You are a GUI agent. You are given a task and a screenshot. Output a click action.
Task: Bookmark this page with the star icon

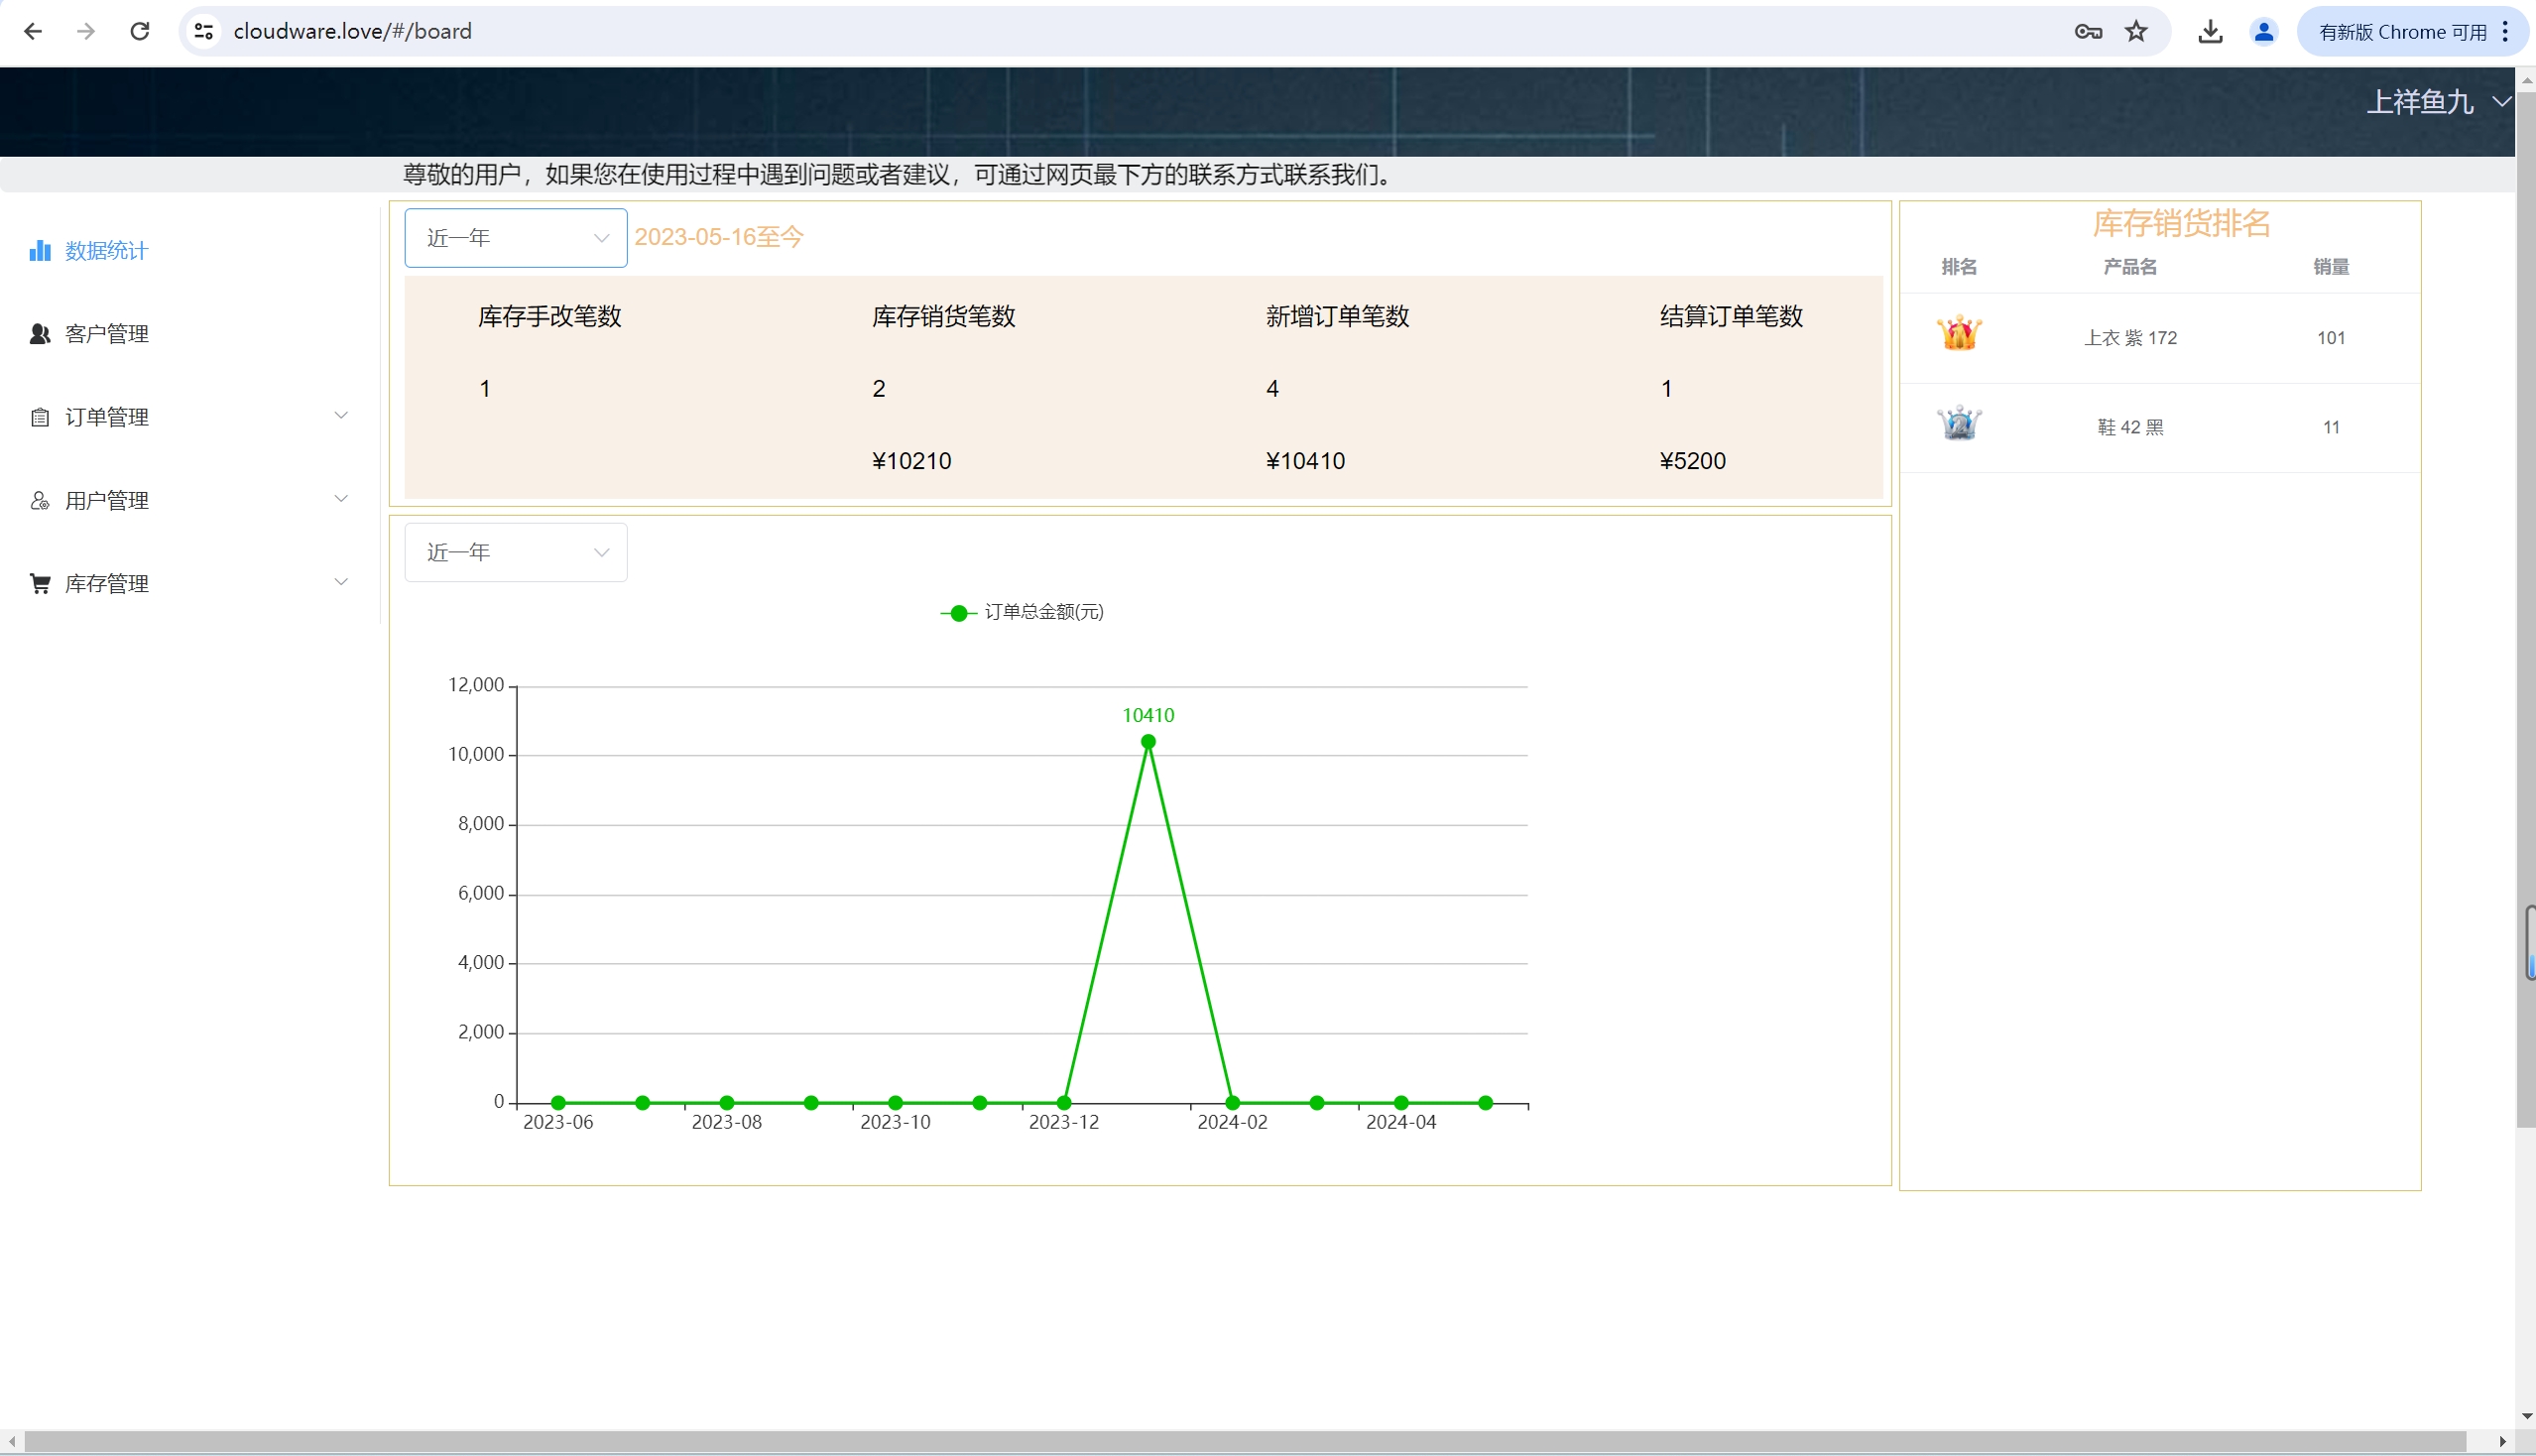click(x=2136, y=31)
